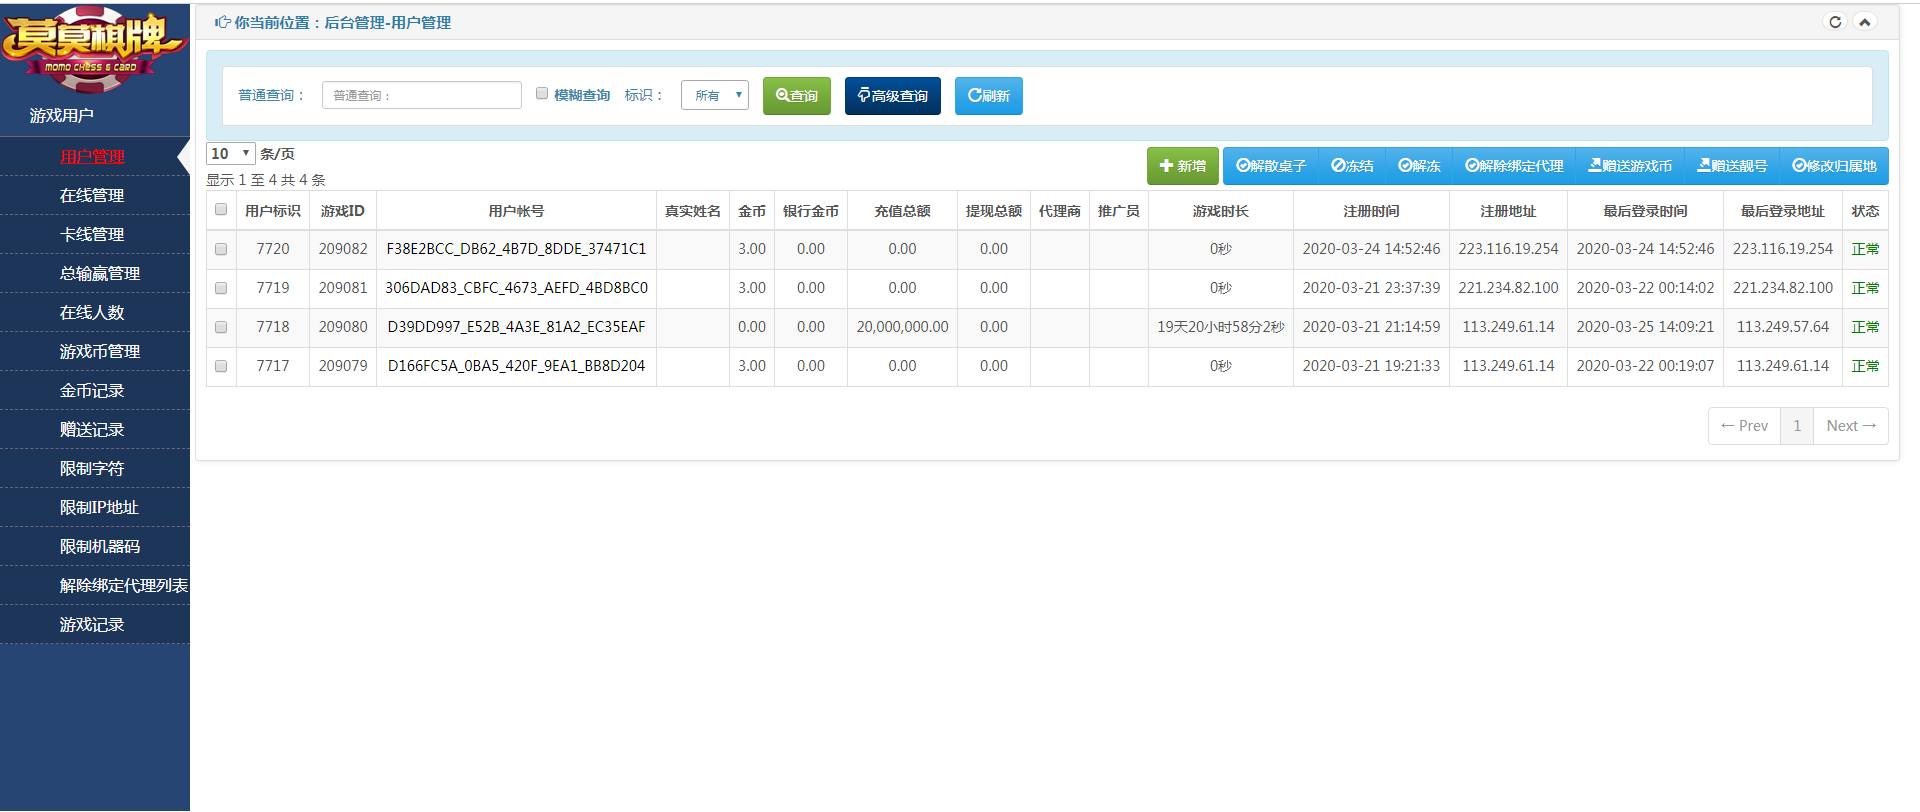Go to the Next page
Viewport: 1920px width, 812px height.
[1850, 426]
